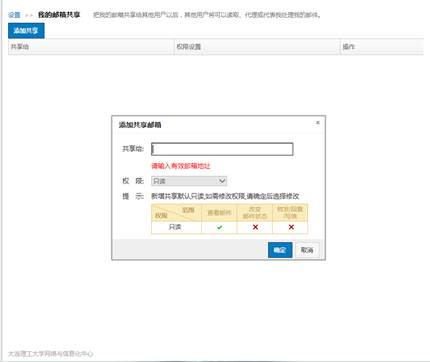The width and height of the screenshot is (430, 362).
Task: Click the 查看邮件 header cell in permission table
Action: coord(219,213)
